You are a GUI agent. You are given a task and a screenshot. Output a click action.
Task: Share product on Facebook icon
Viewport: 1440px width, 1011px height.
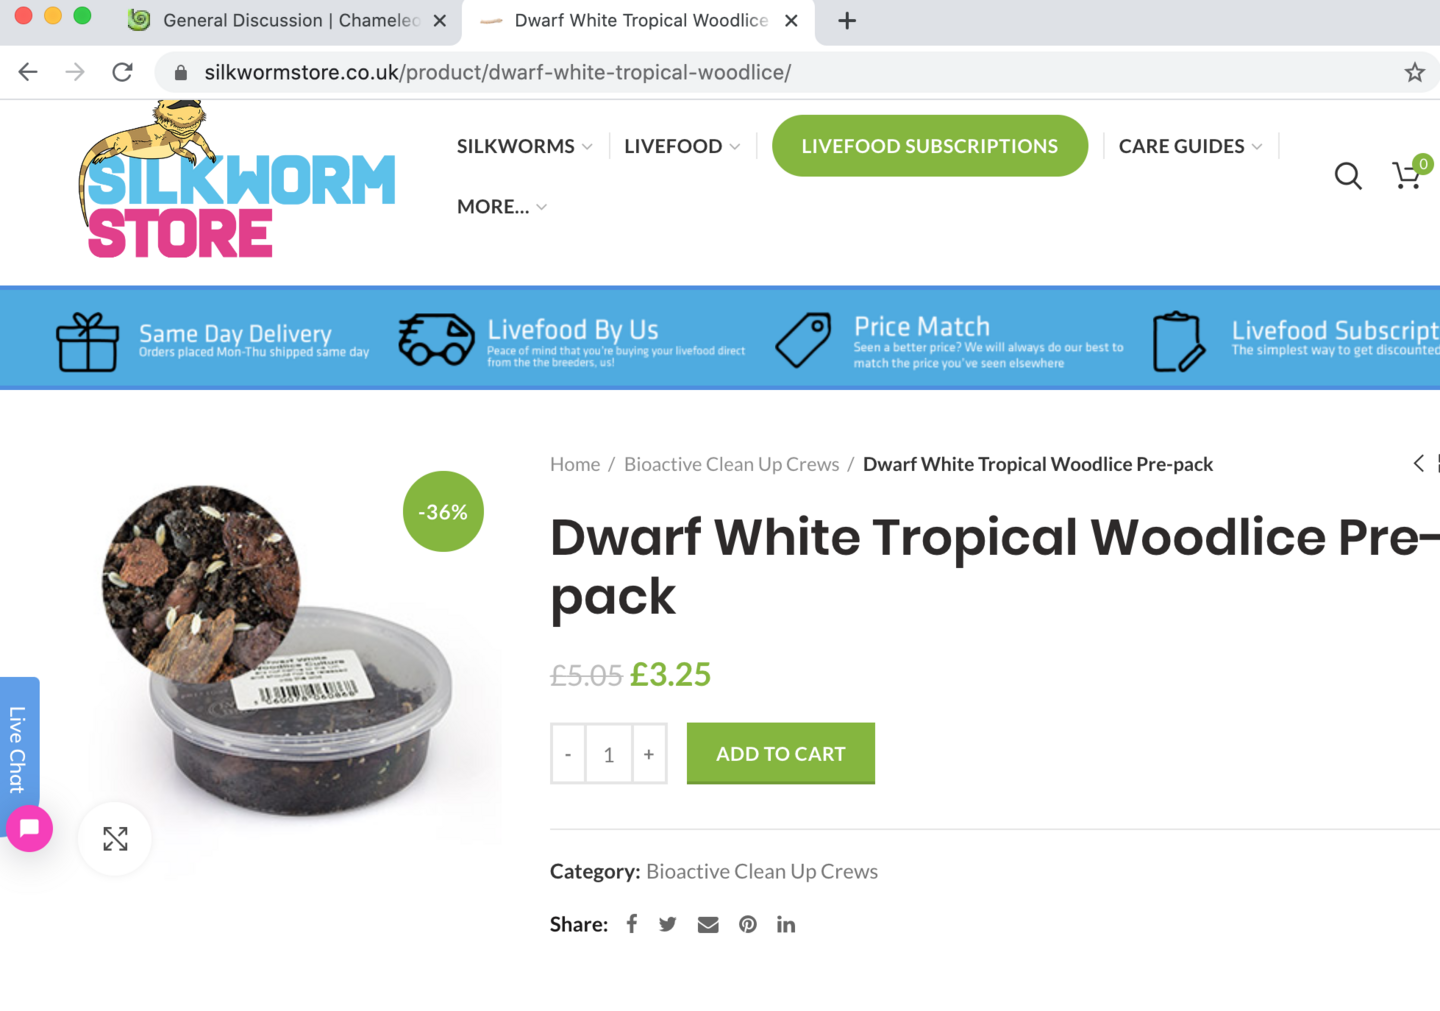click(632, 924)
